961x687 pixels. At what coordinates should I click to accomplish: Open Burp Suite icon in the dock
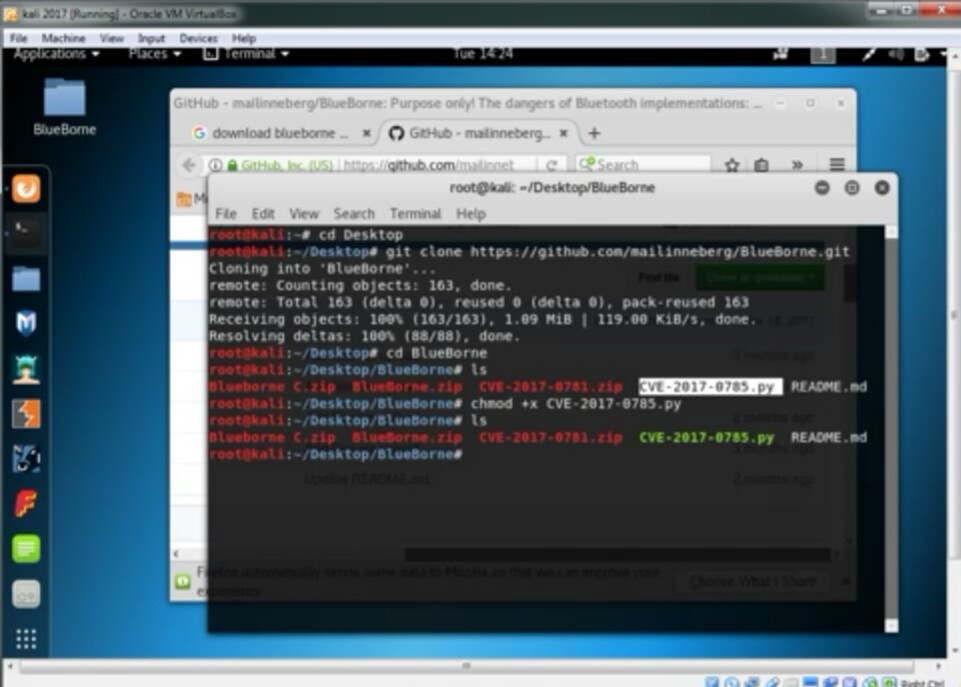pos(26,414)
